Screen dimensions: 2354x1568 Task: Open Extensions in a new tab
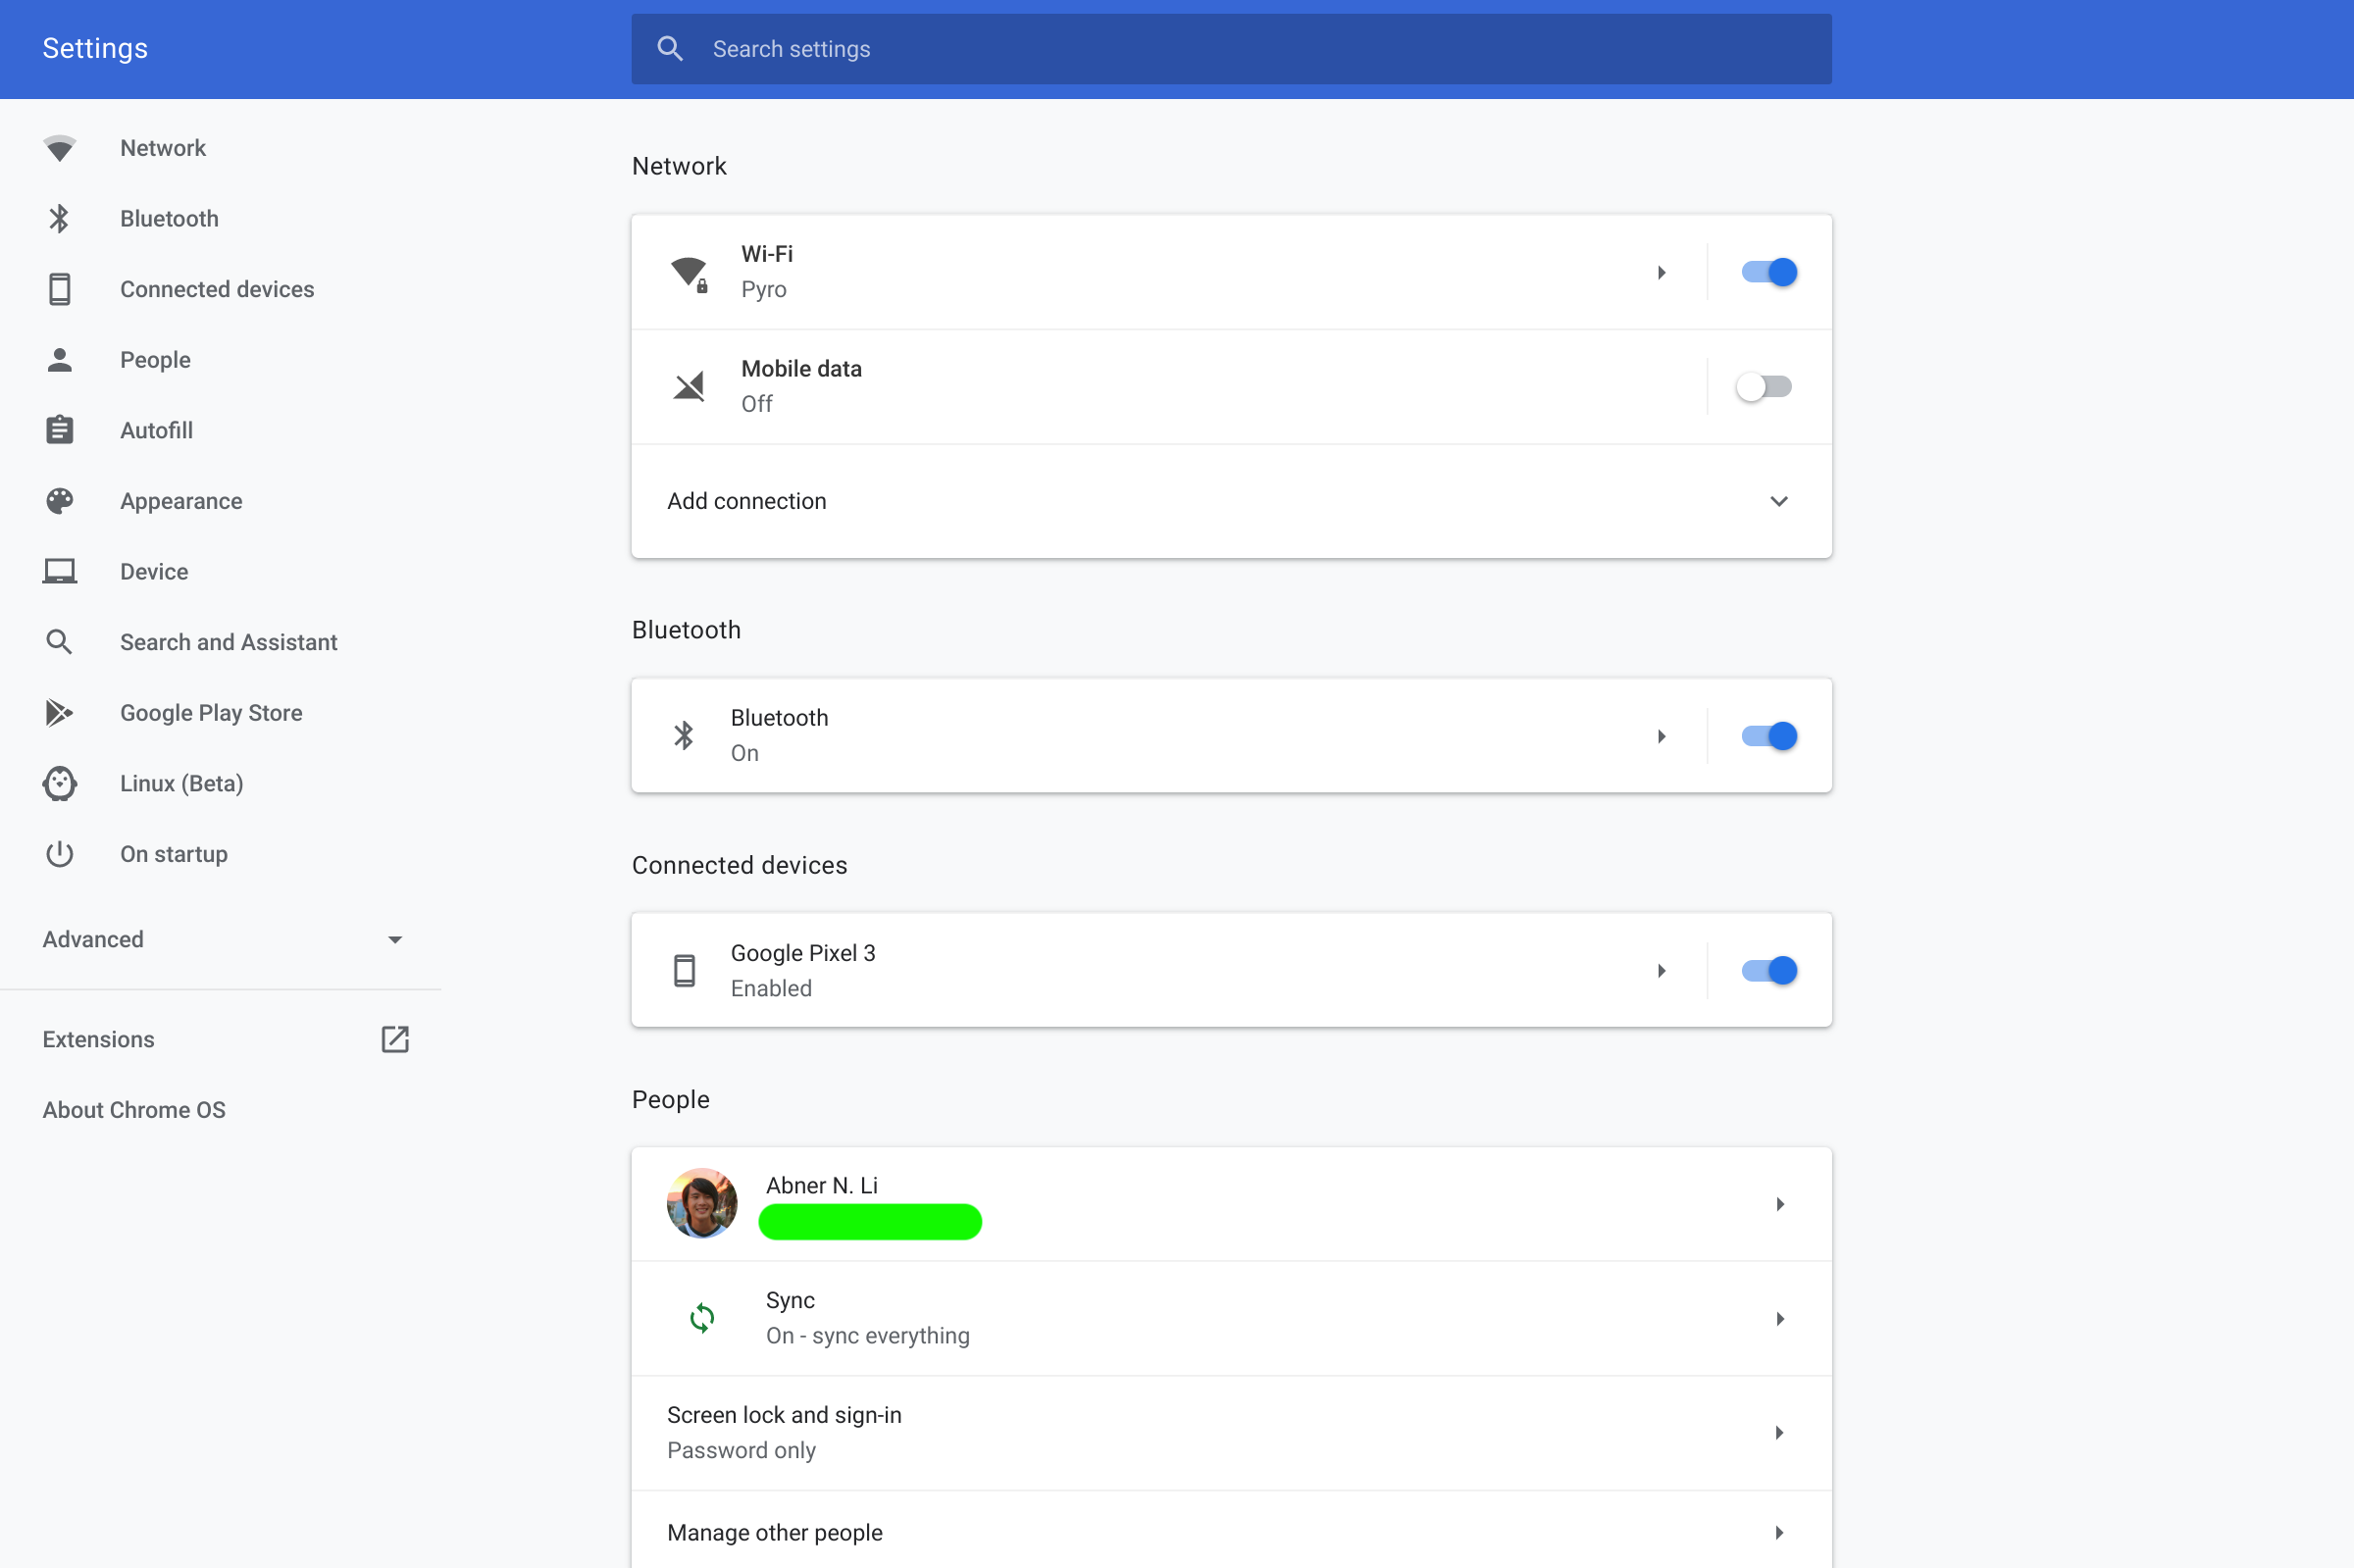(x=395, y=1039)
